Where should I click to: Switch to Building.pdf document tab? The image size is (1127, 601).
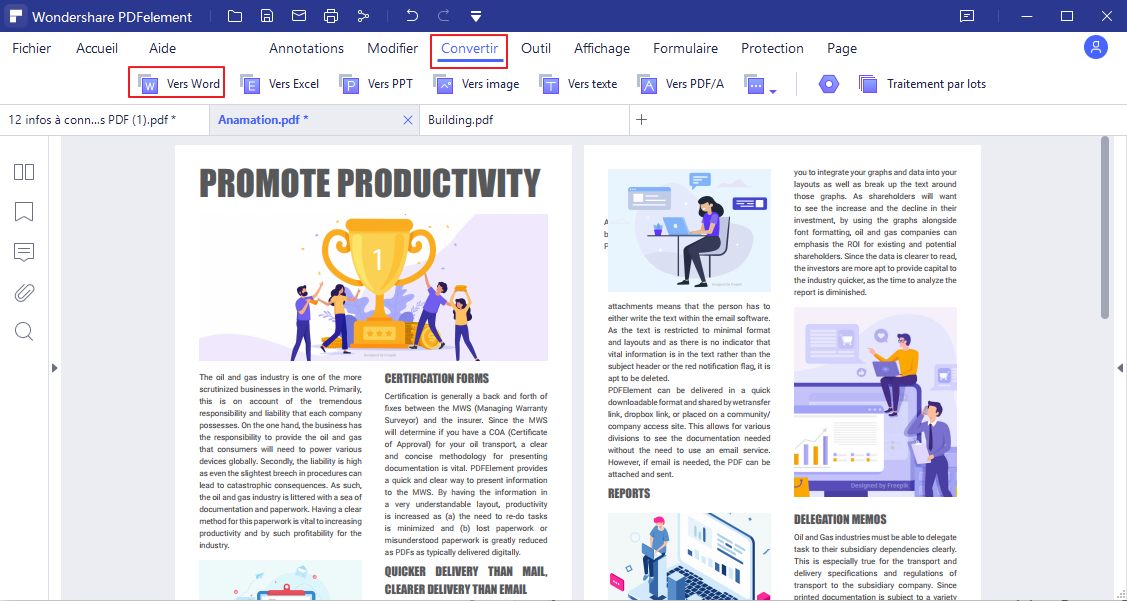[525, 120]
